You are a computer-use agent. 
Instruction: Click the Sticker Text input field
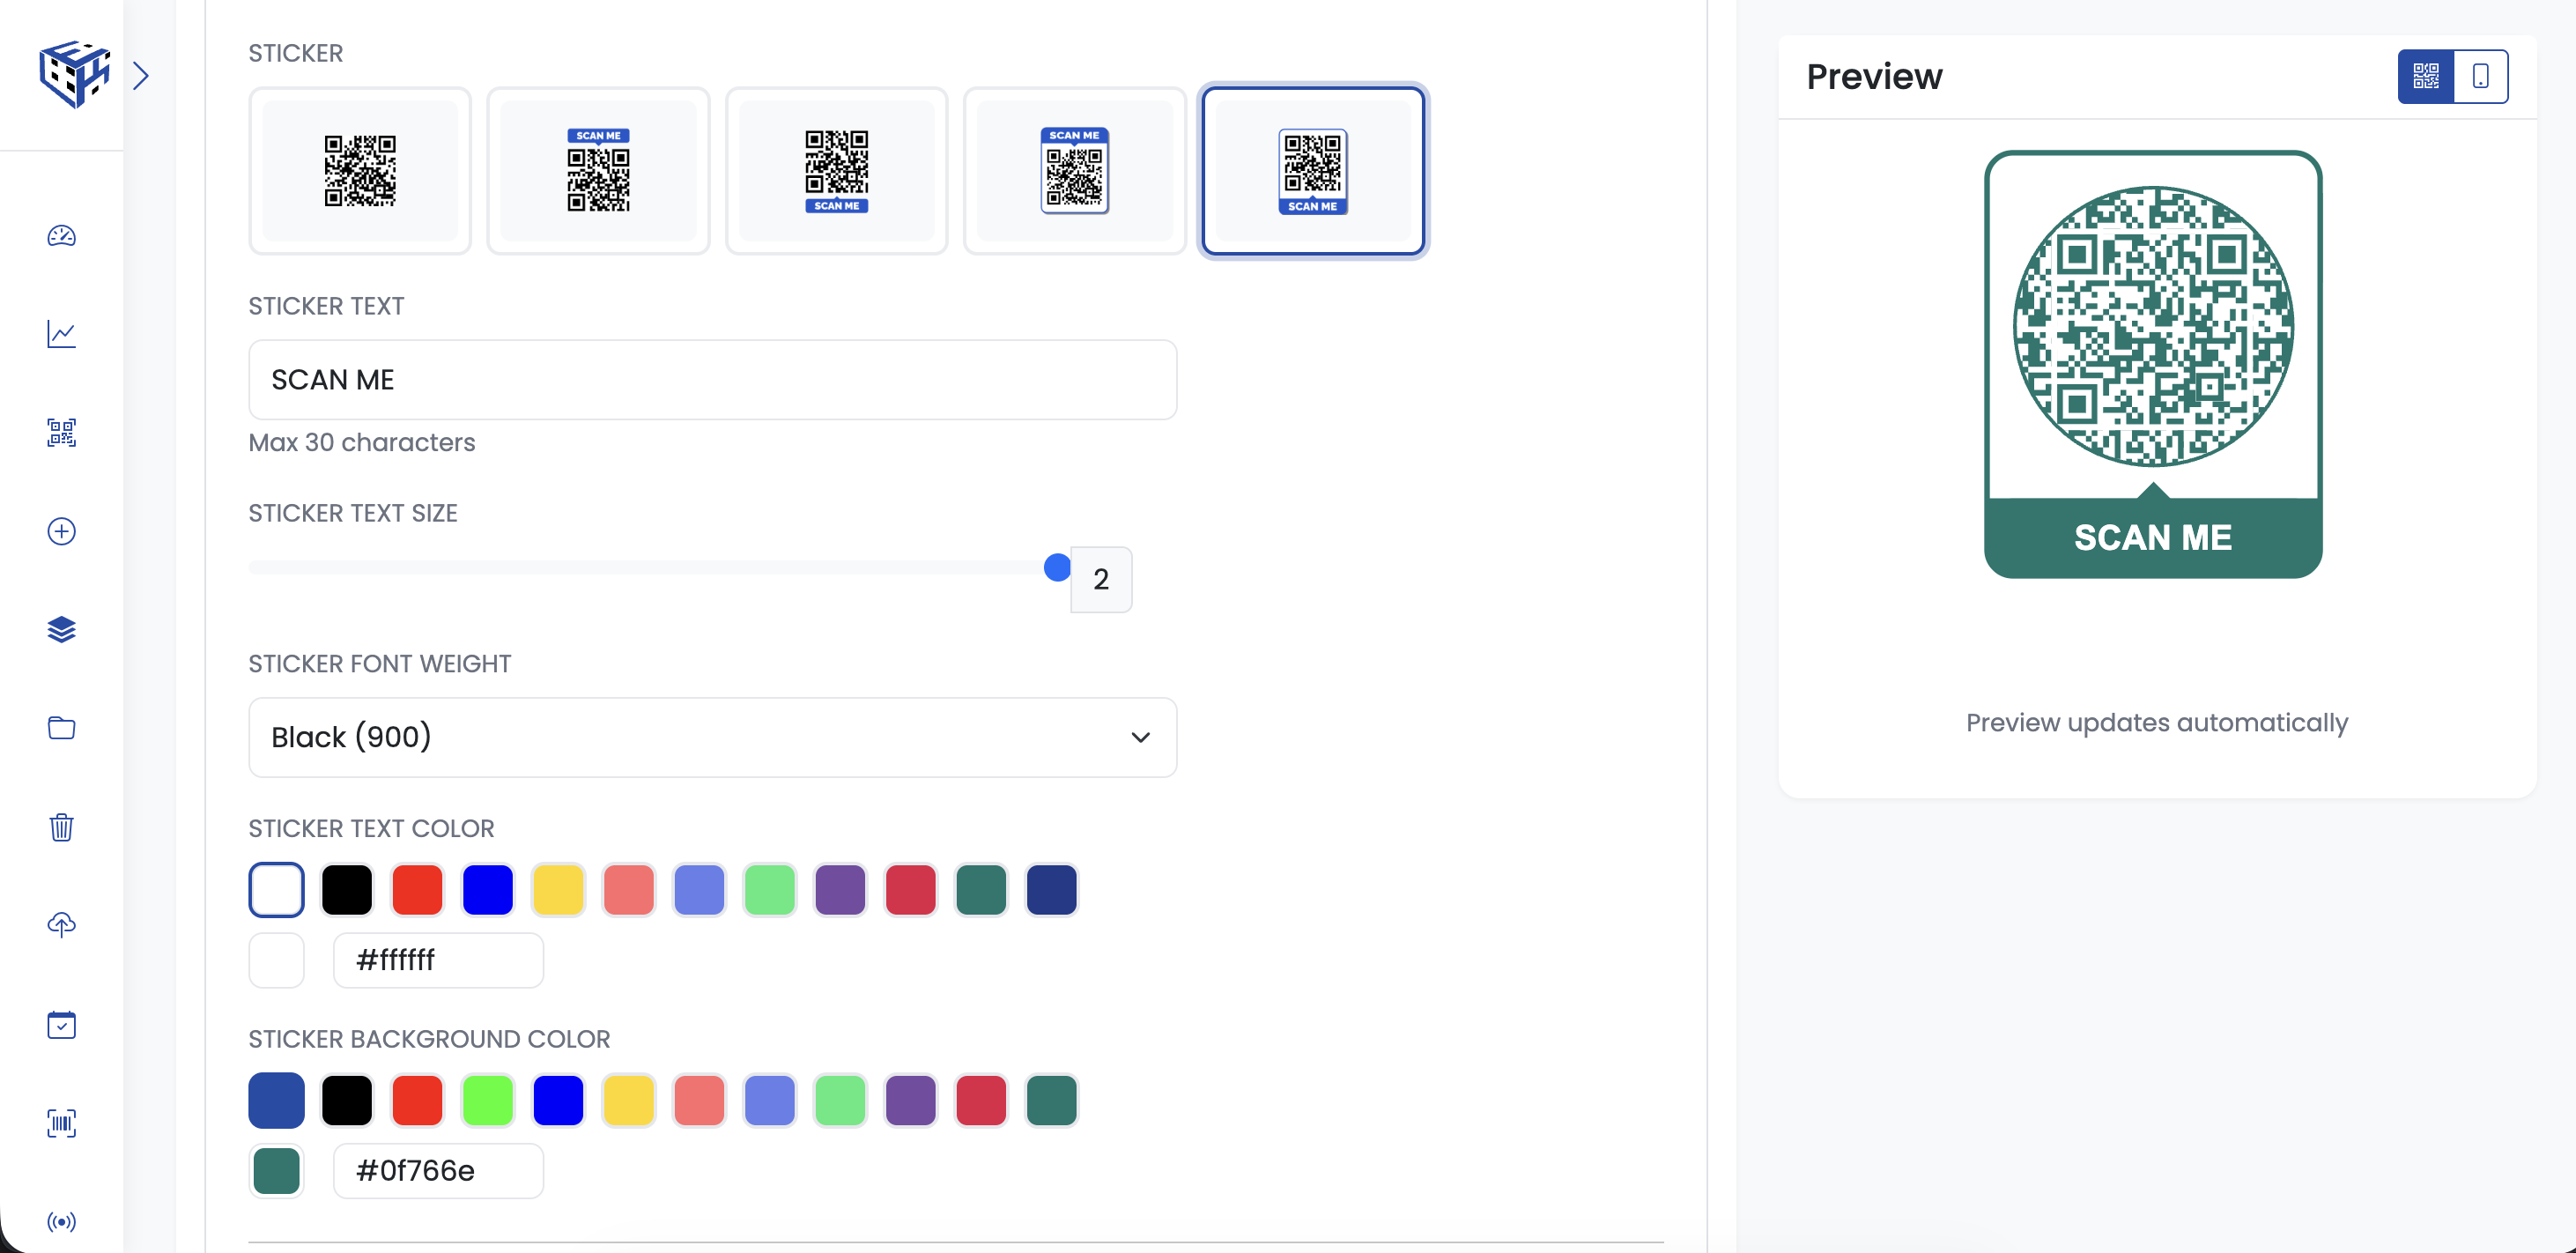[713, 380]
